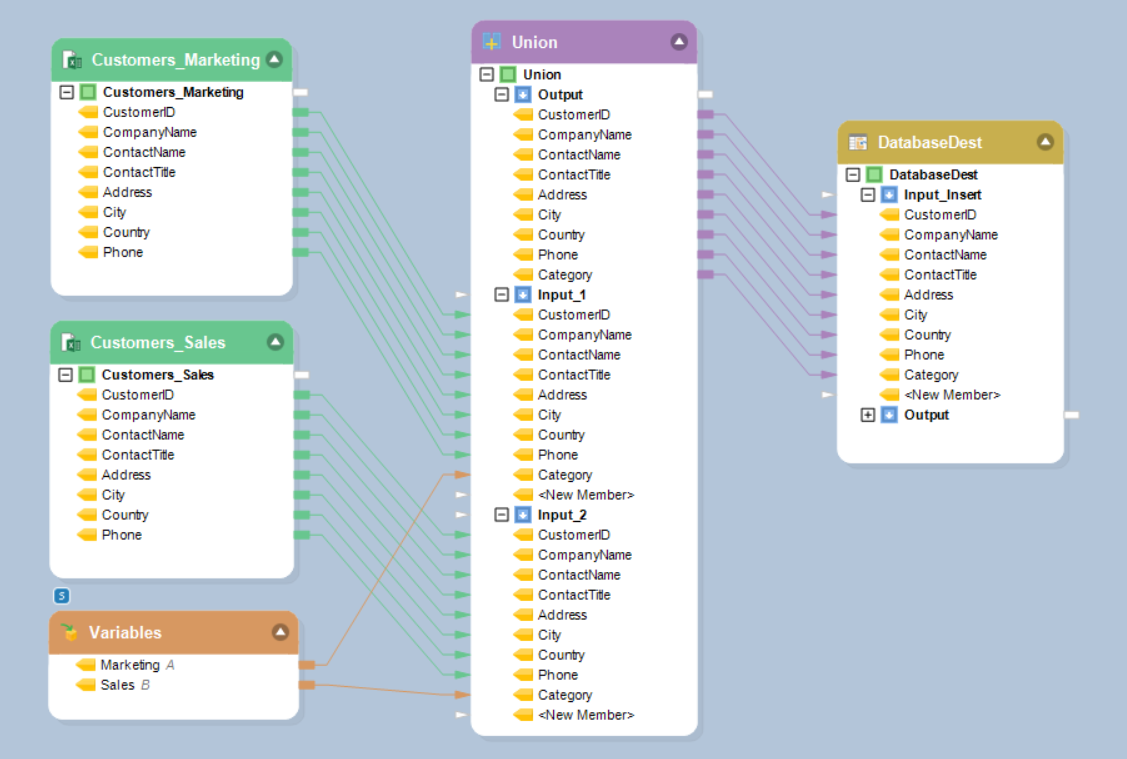Image resolution: width=1127 pixels, height=759 pixels.
Task: Collapse the Union object using header arrow
Action: 679,42
